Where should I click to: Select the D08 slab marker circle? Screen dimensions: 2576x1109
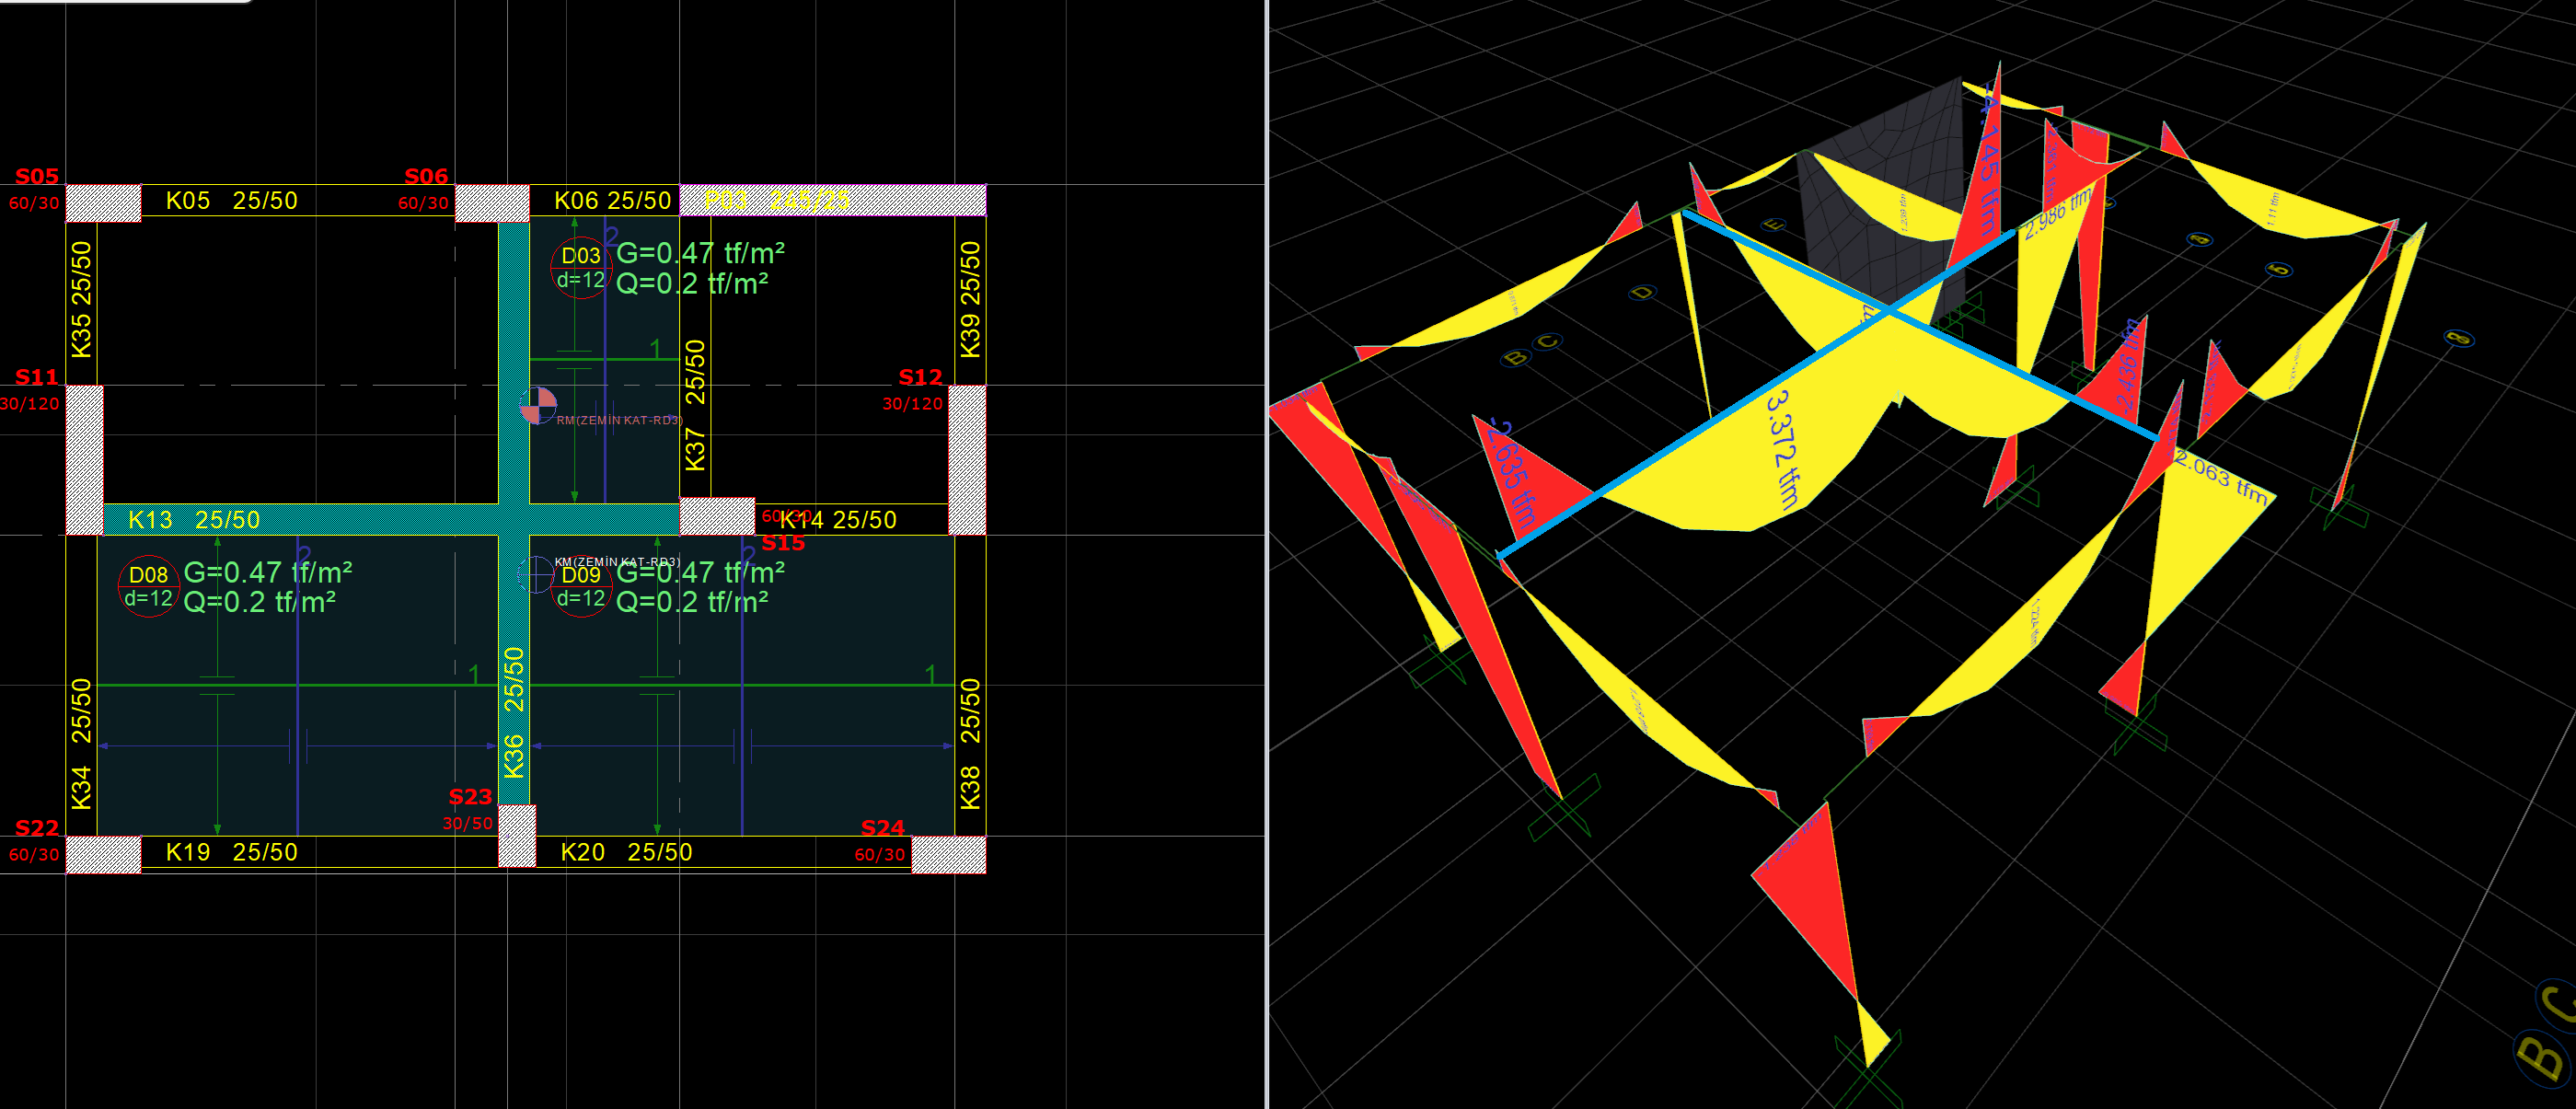pos(148,586)
